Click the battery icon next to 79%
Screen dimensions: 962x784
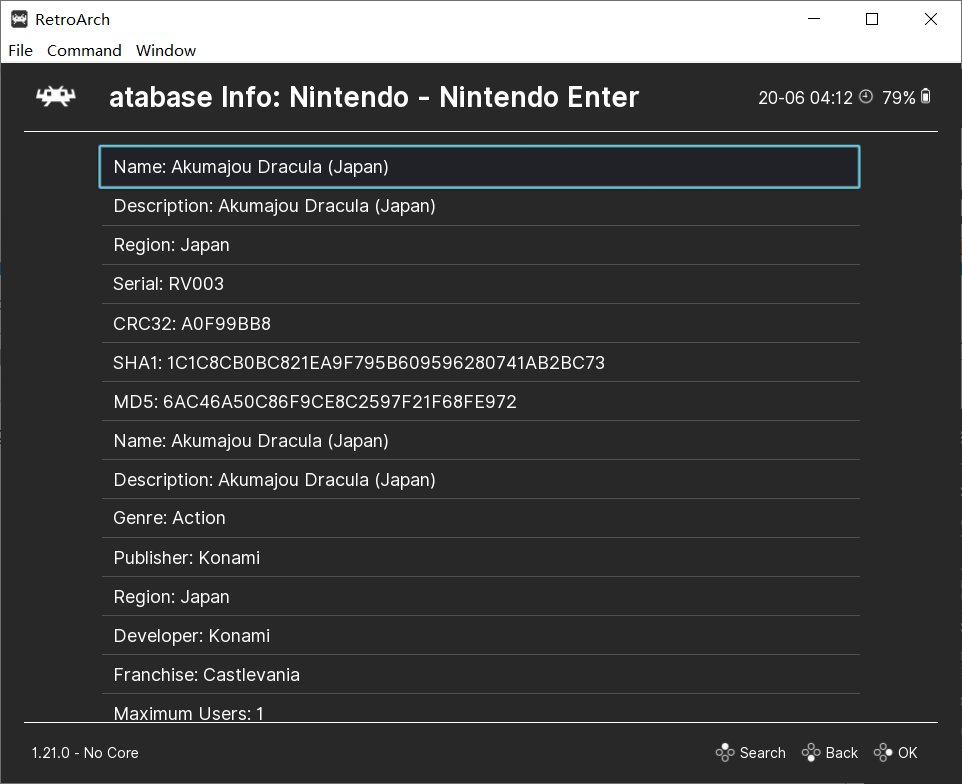pos(926,96)
